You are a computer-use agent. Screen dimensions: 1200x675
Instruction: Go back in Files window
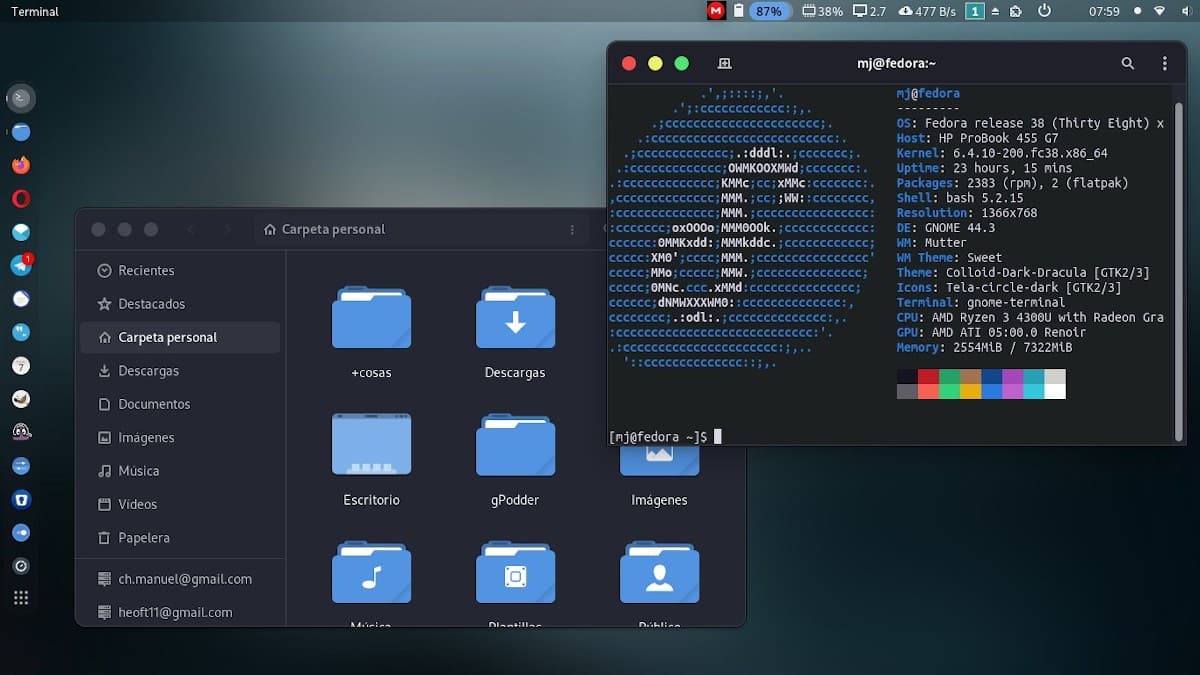coord(191,229)
